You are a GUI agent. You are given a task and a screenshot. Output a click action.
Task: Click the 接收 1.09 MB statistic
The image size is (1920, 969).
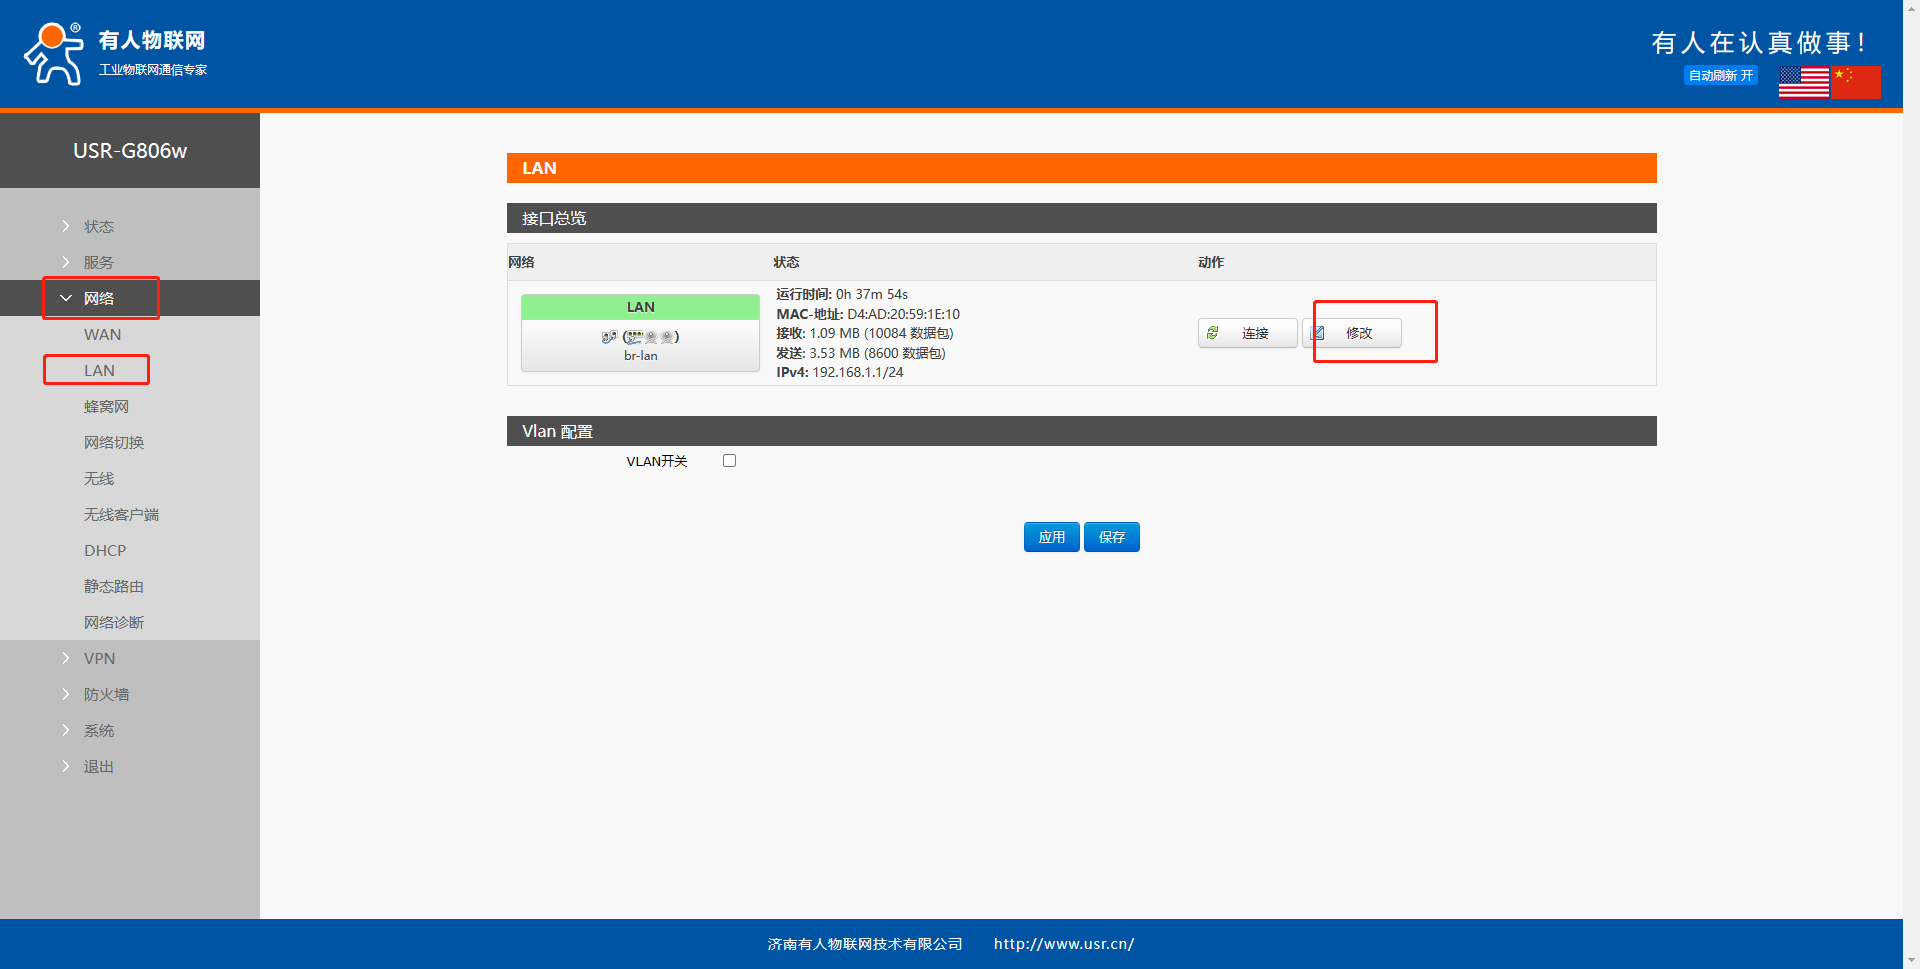[865, 333]
